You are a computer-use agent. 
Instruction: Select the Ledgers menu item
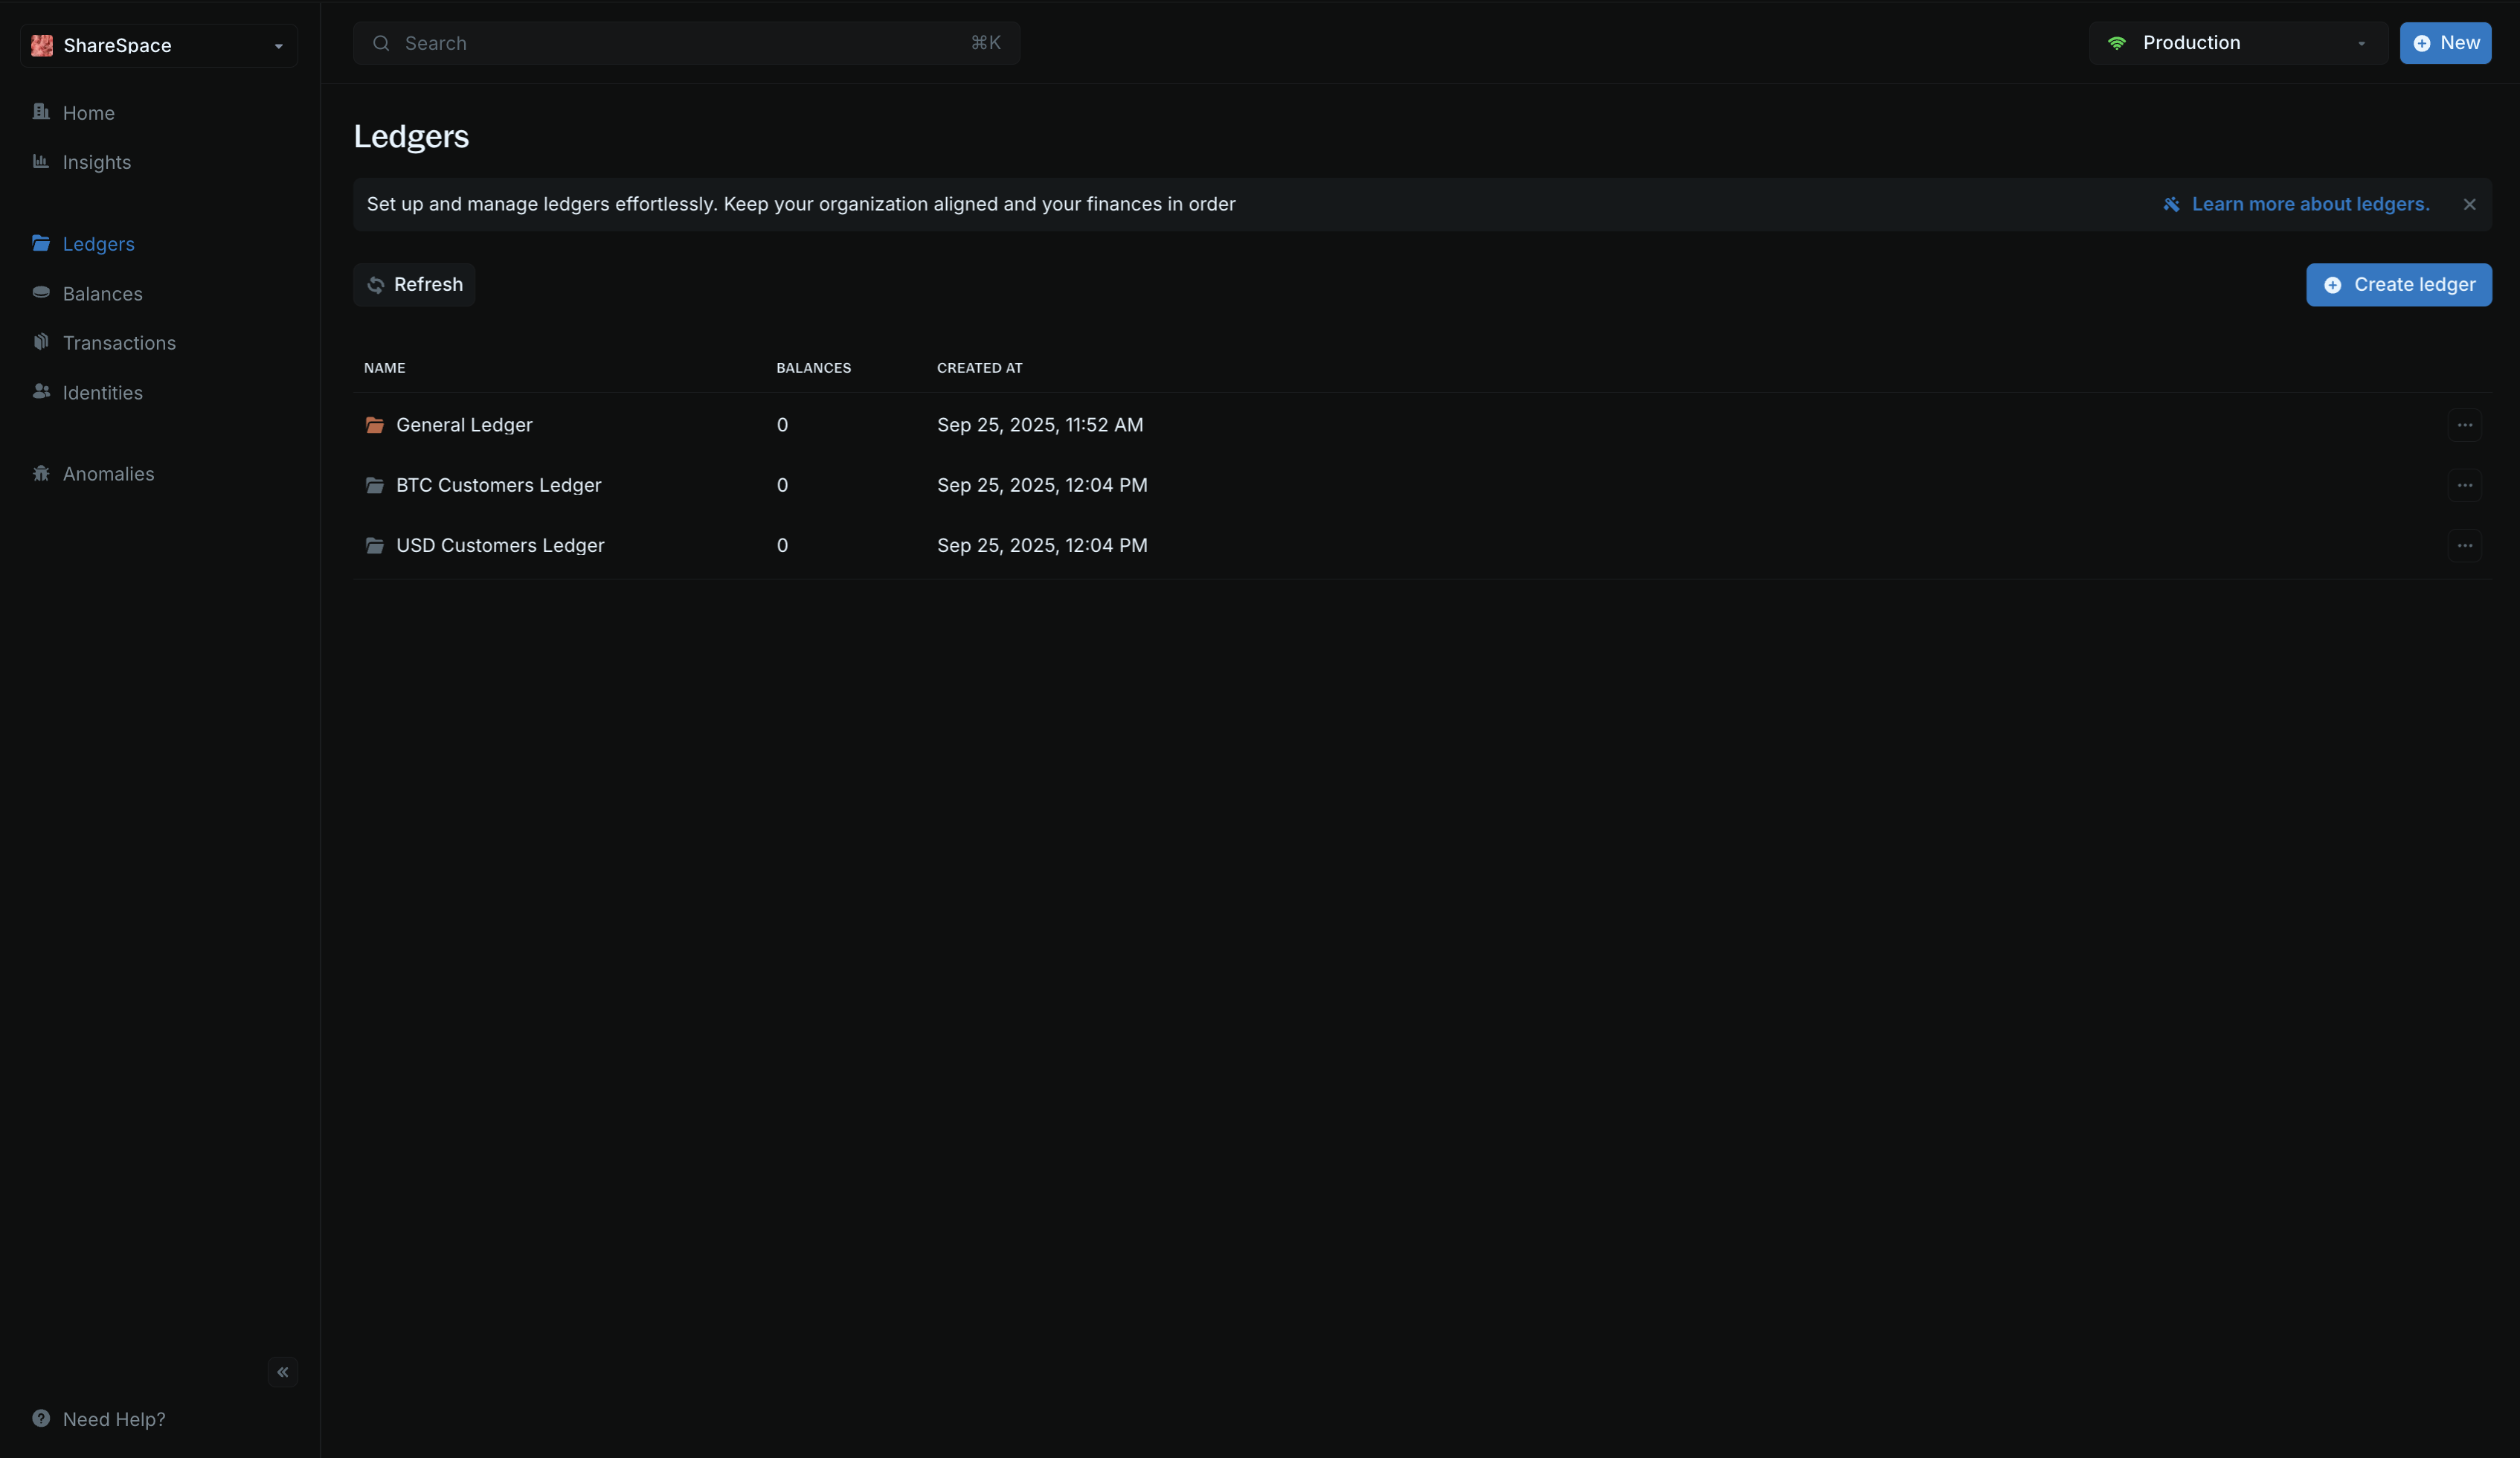point(98,244)
